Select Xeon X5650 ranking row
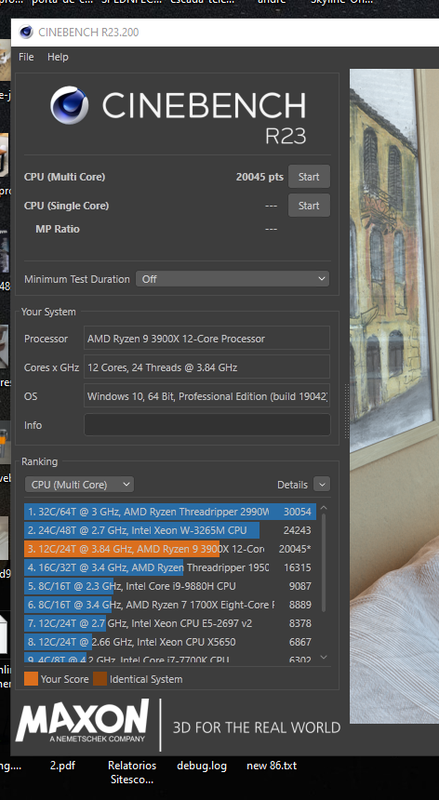 click(169, 642)
